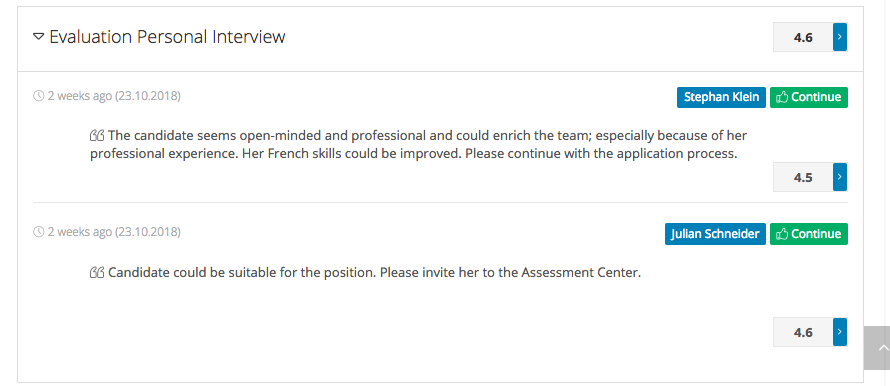Expand the overall 4.6 score arrow at top
The height and width of the screenshot is (386, 890).
pos(839,37)
